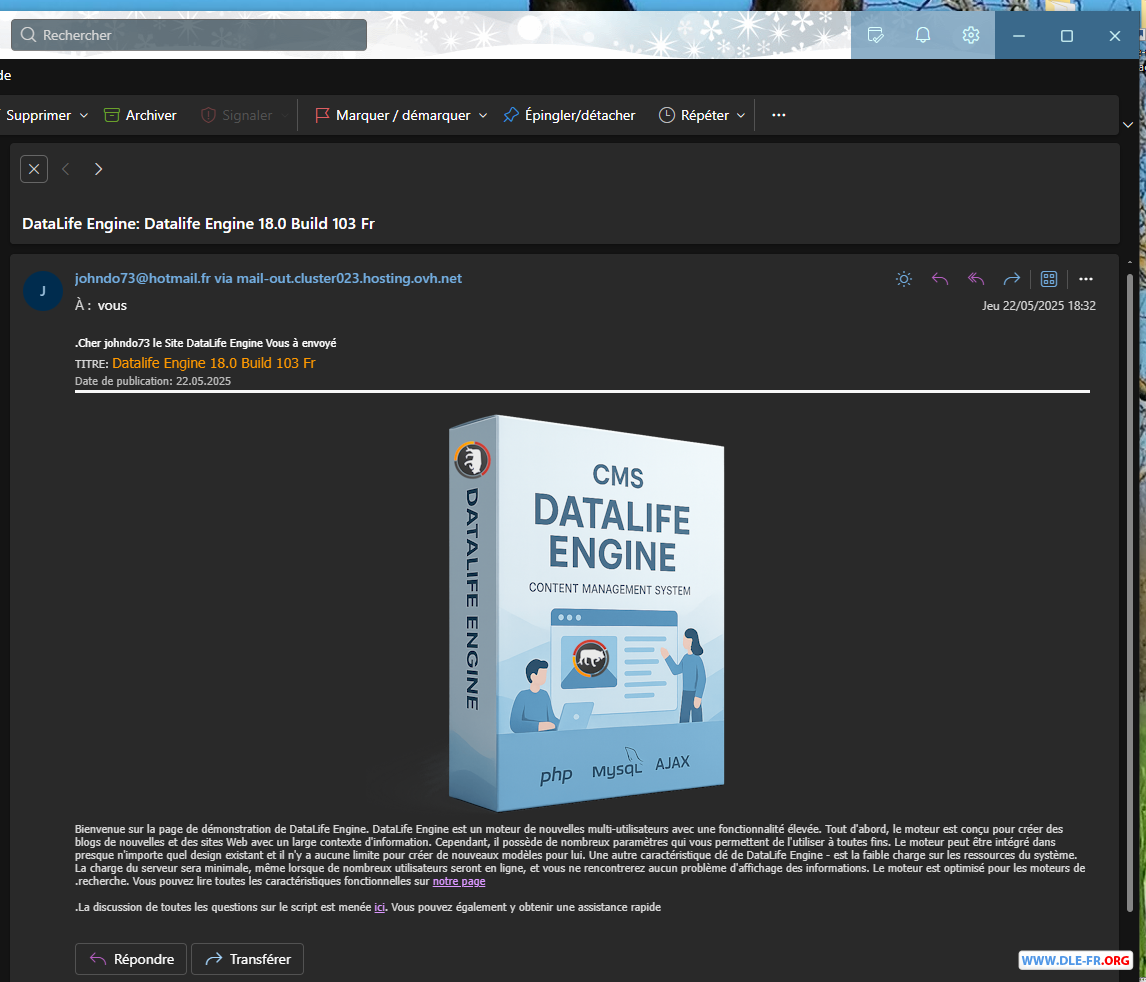The width and height of the screenshot is (1146, 982).
Task: Click the Rechercher search field
Action: click(189, 35)
